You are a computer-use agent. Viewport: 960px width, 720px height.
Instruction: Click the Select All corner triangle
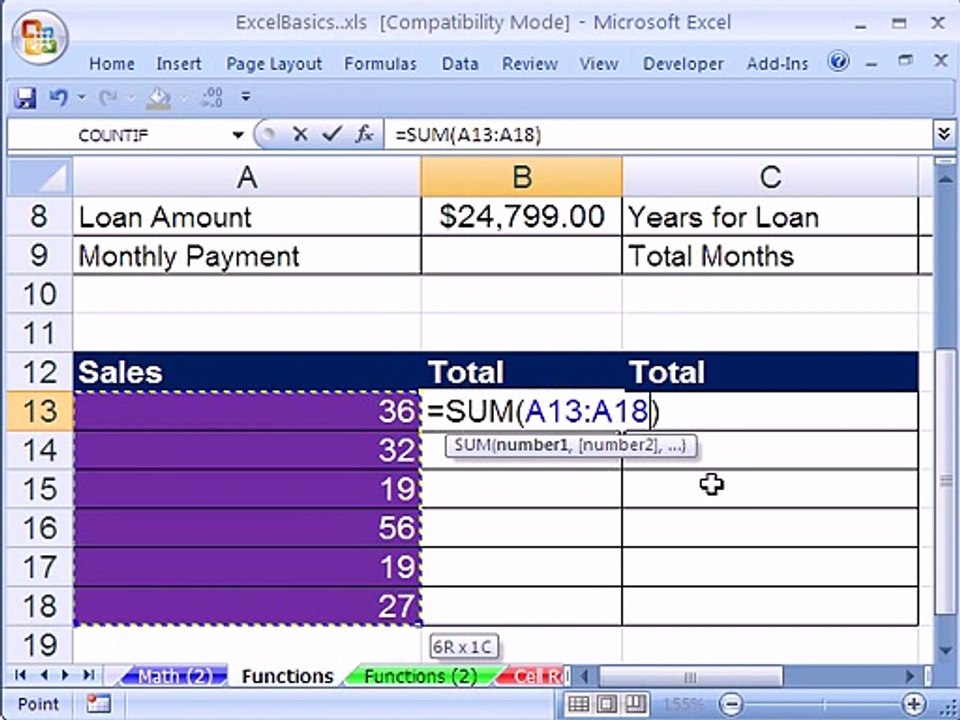tap(40, 177)
